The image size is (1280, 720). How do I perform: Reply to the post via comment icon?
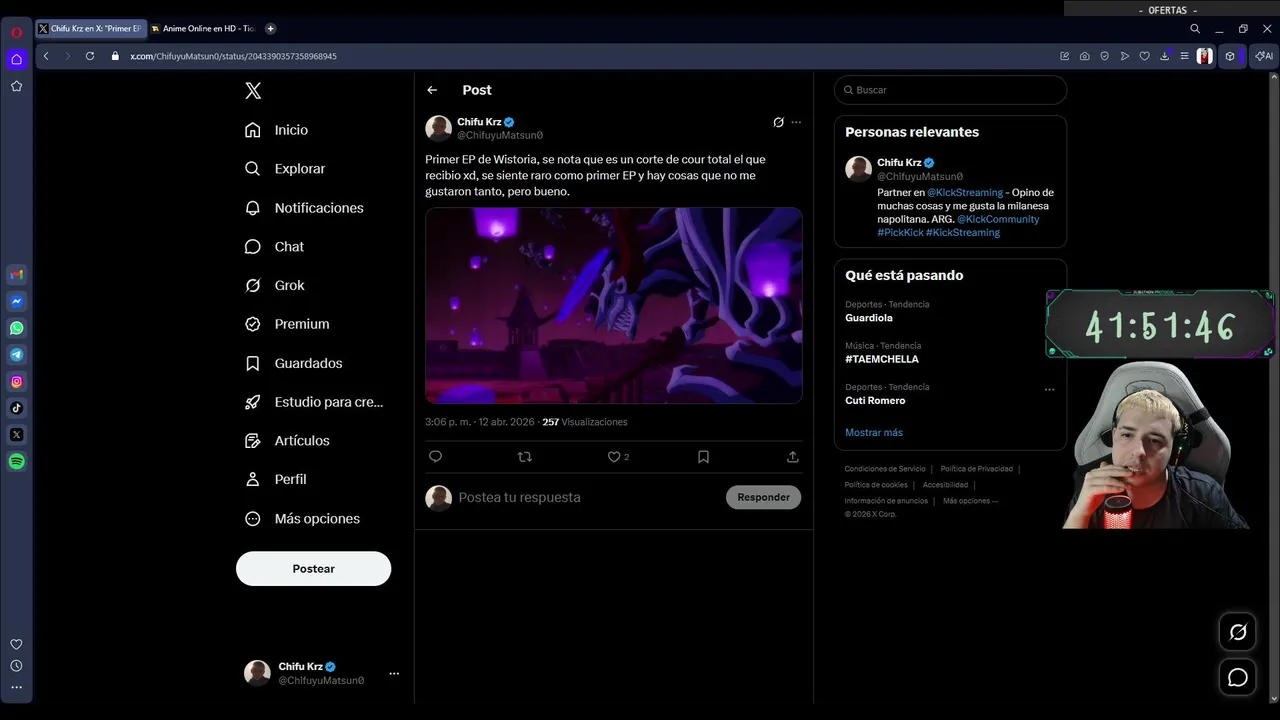coord(435,456)
